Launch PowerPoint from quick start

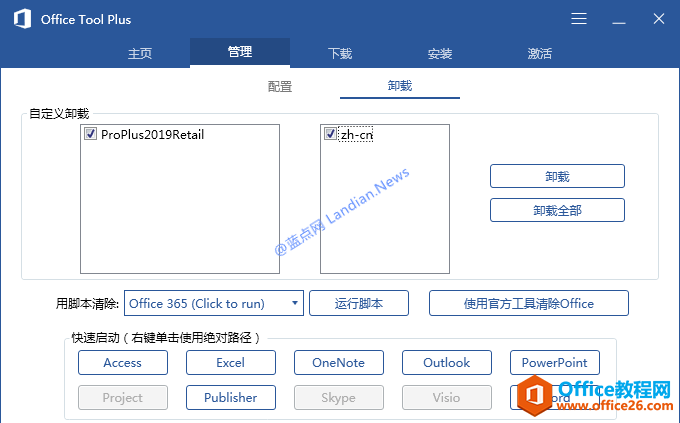[x=555, y=362]
